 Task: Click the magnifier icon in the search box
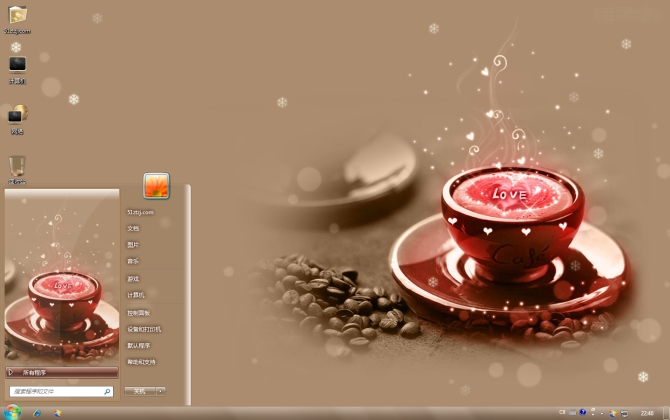[x=107, y=391]
